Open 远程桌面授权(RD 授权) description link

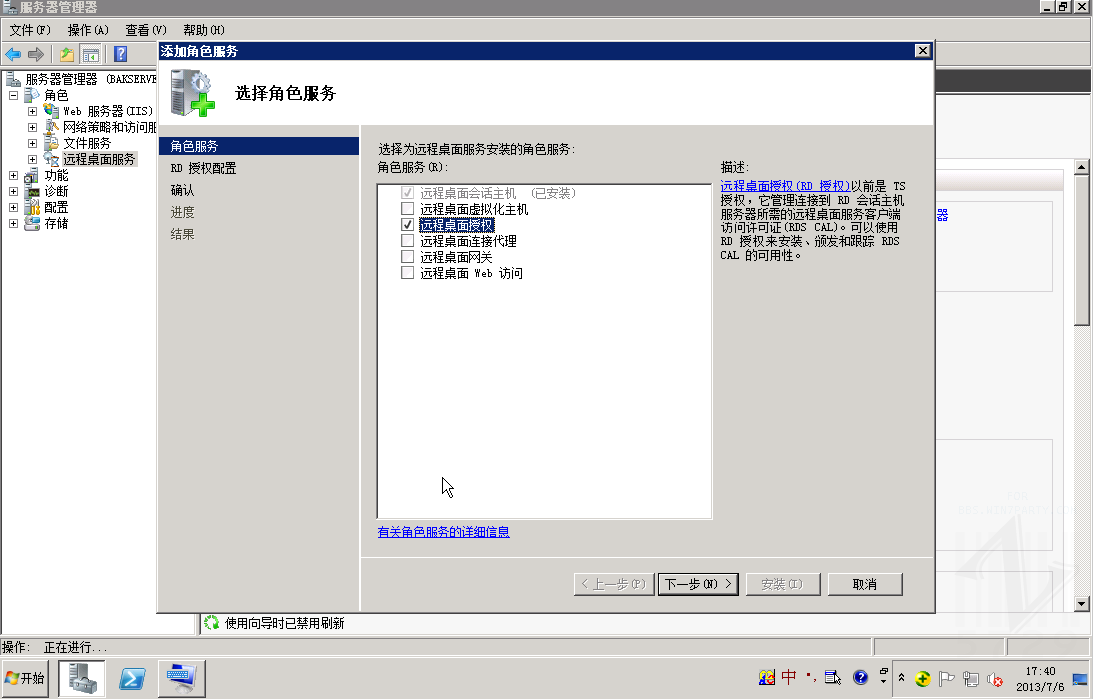point(785,186)
